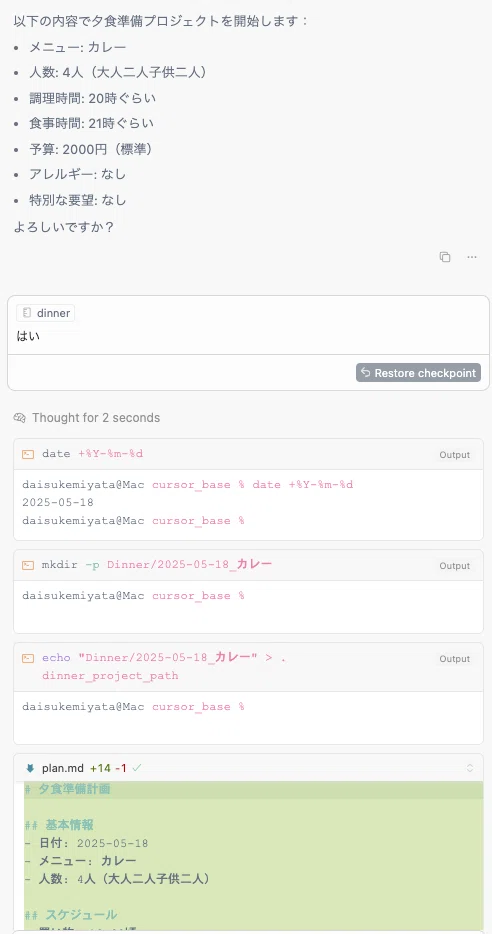Copy the assistant message with copy icon
The height and width of the screenshot is (934, 492).
tap(444, 257)
